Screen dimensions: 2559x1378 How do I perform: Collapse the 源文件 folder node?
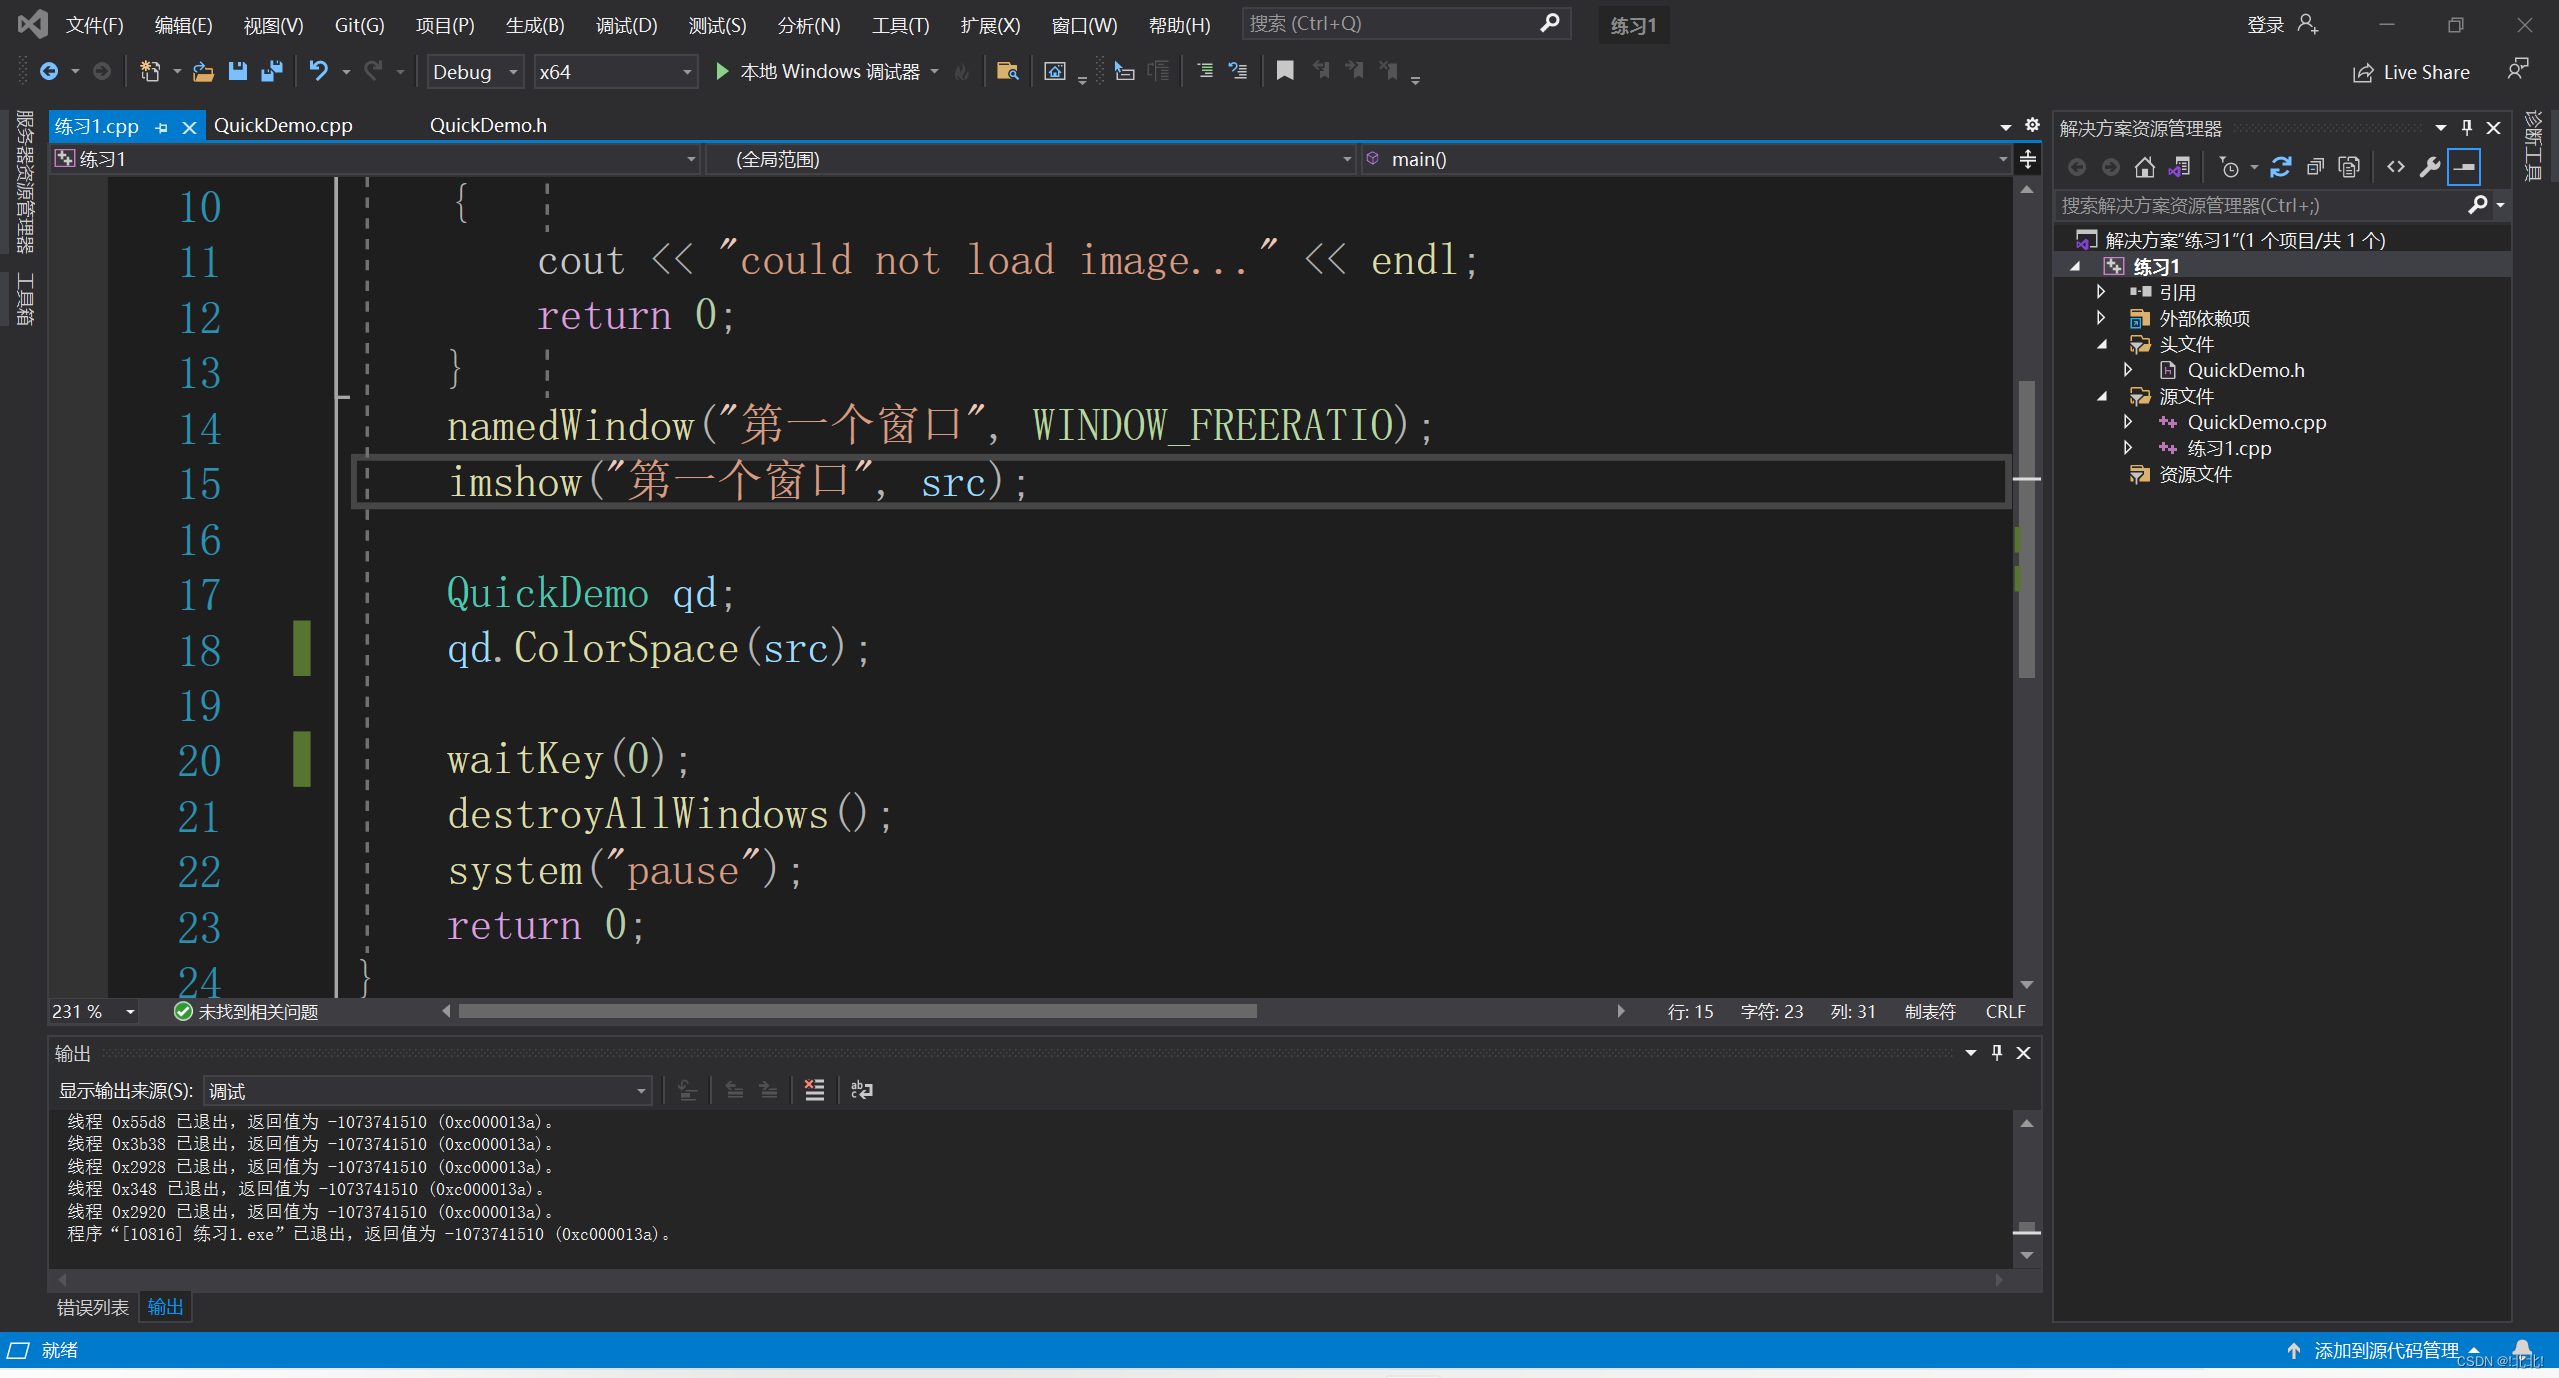coord(2102,397)
